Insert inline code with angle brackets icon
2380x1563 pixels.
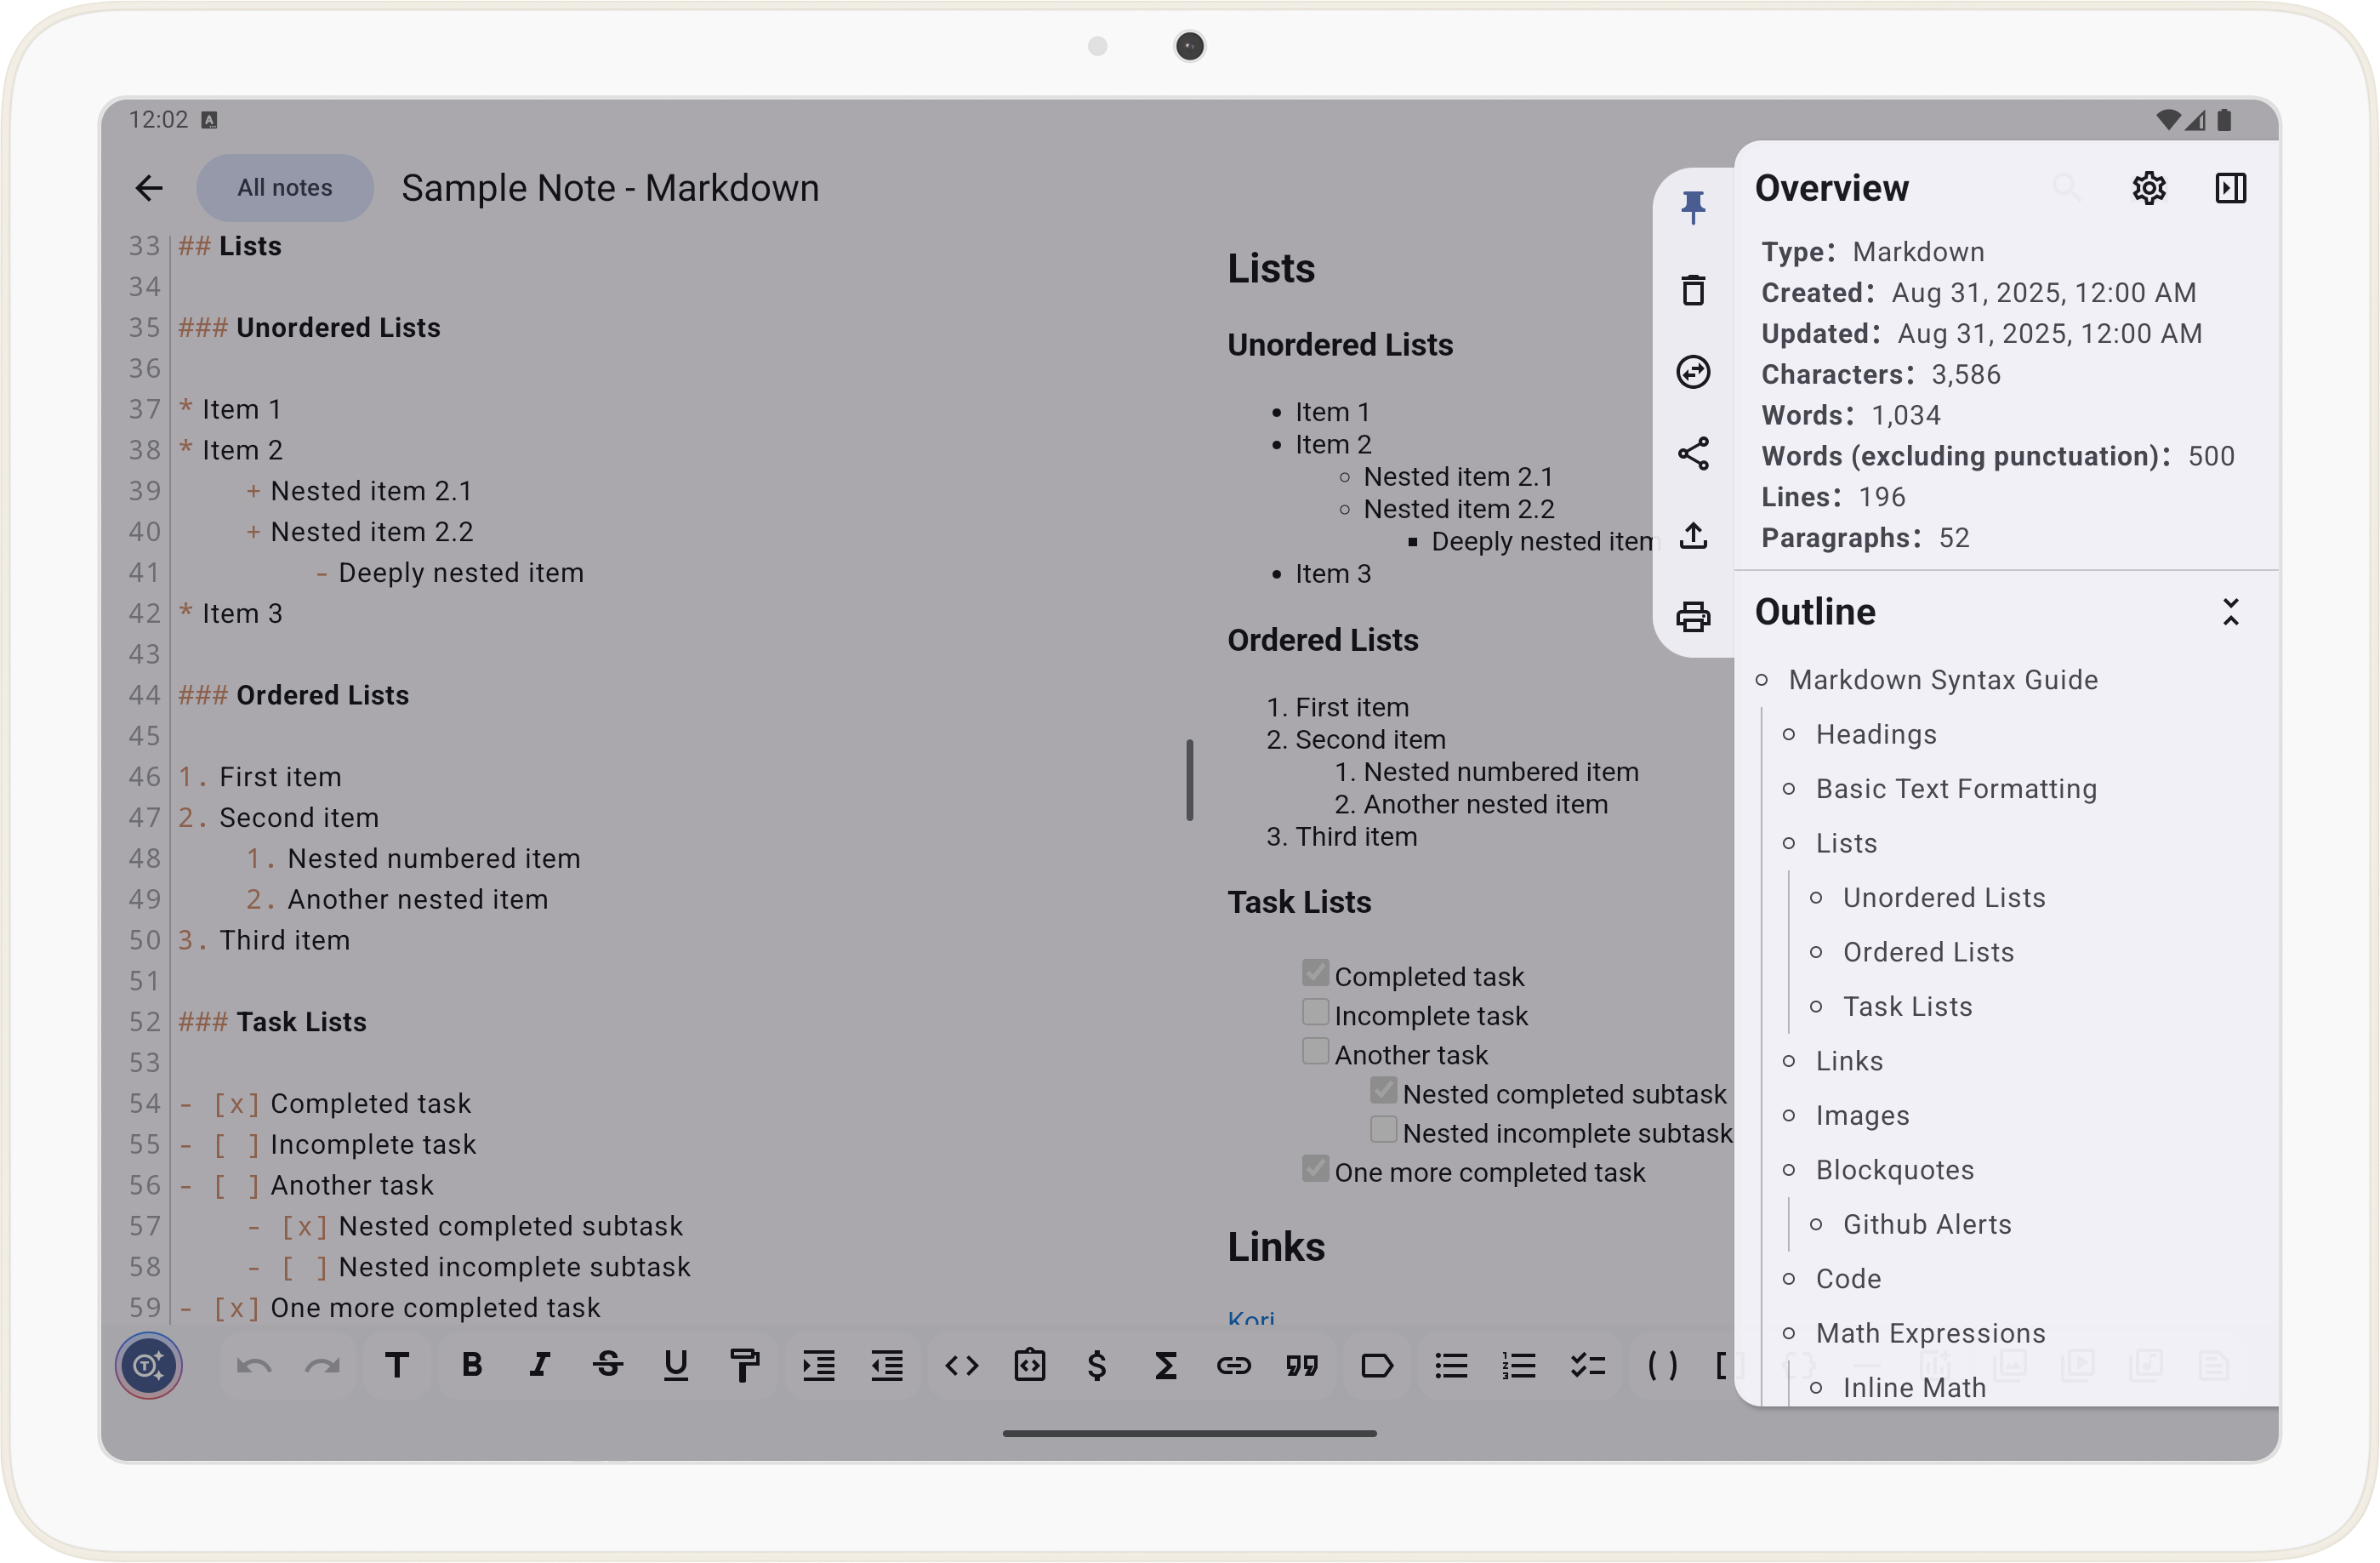coord(962,1365)
